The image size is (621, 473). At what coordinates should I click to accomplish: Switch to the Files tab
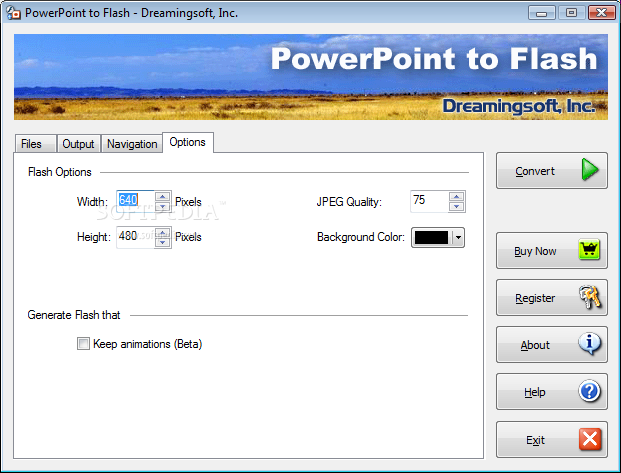pos(36,143)
